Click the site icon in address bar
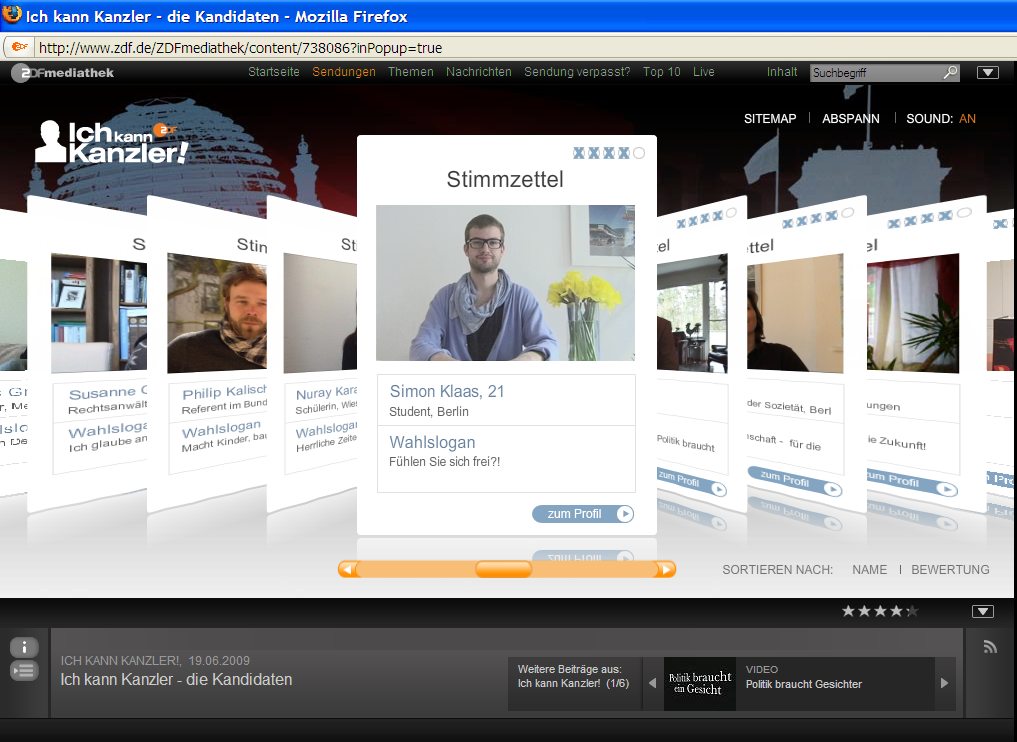Screen dimensions: 1017x742 click(x=19, y=47)
